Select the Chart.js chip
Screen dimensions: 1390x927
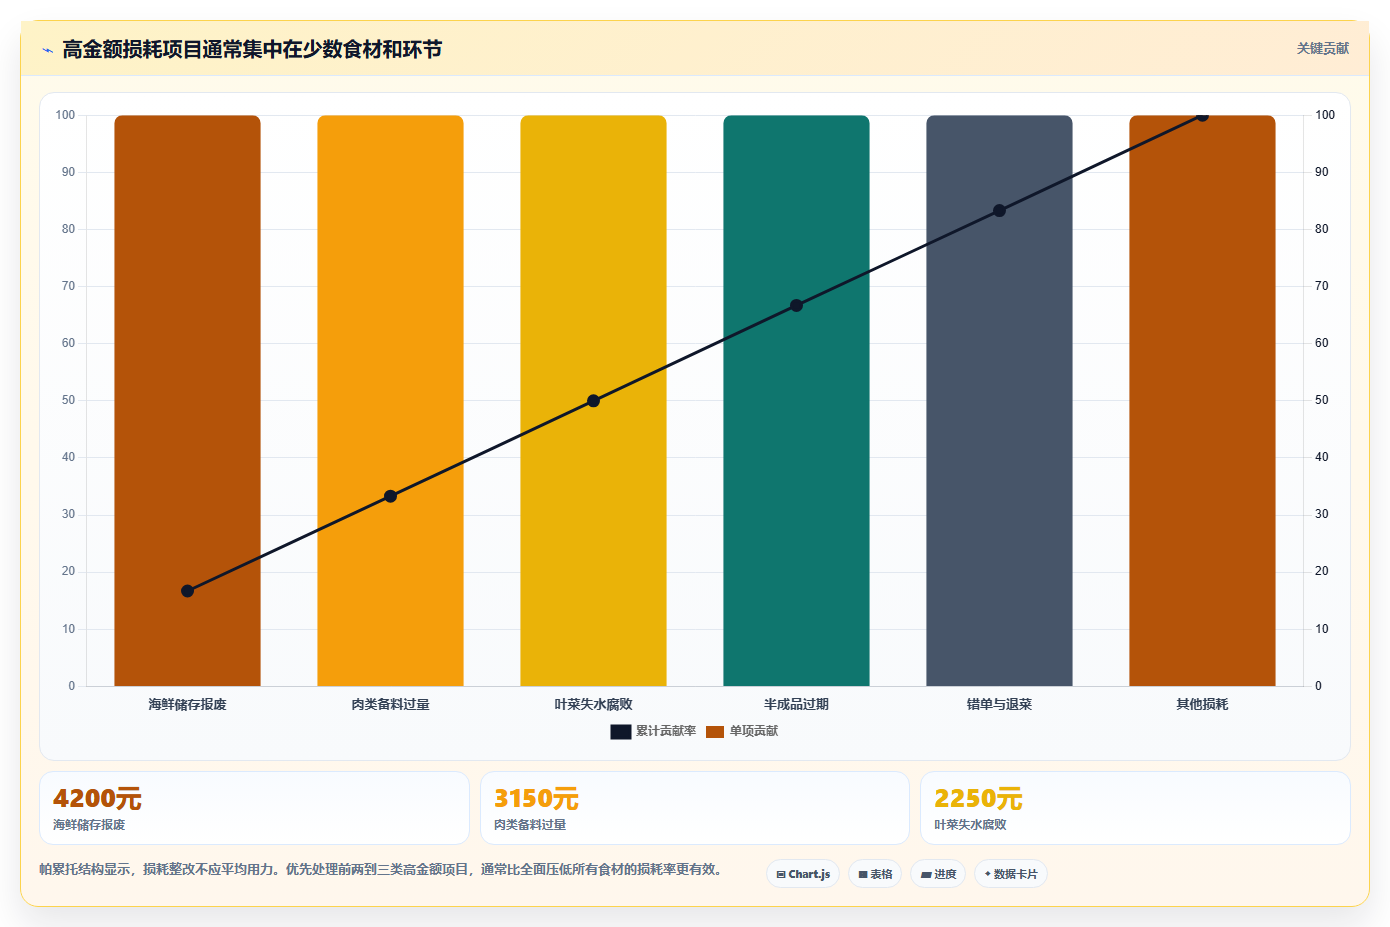(803, 874)
